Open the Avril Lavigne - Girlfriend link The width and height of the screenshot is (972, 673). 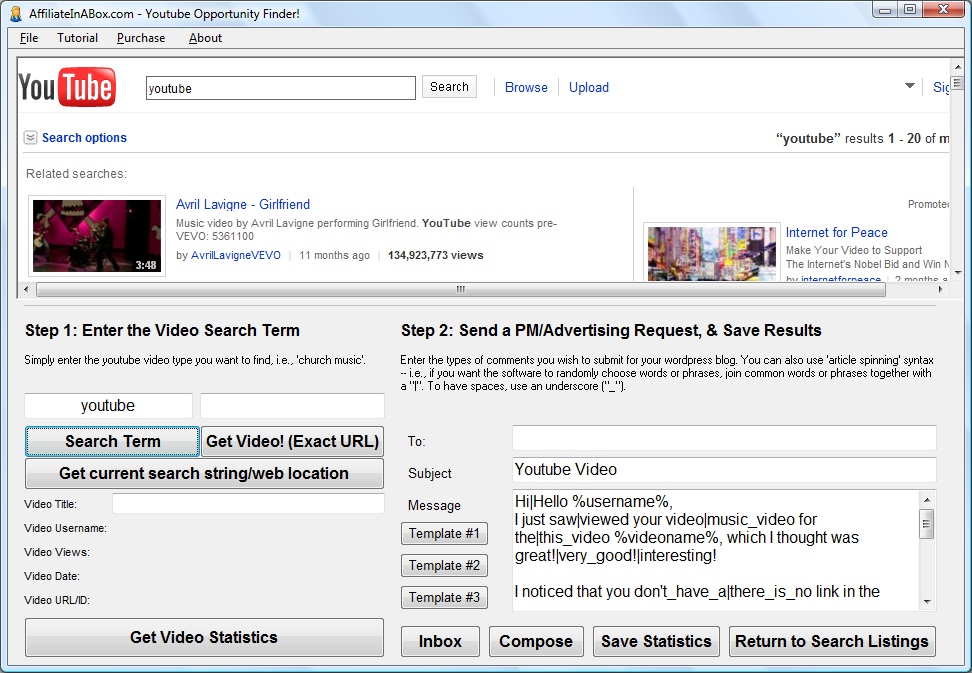(x=243, y=204)
